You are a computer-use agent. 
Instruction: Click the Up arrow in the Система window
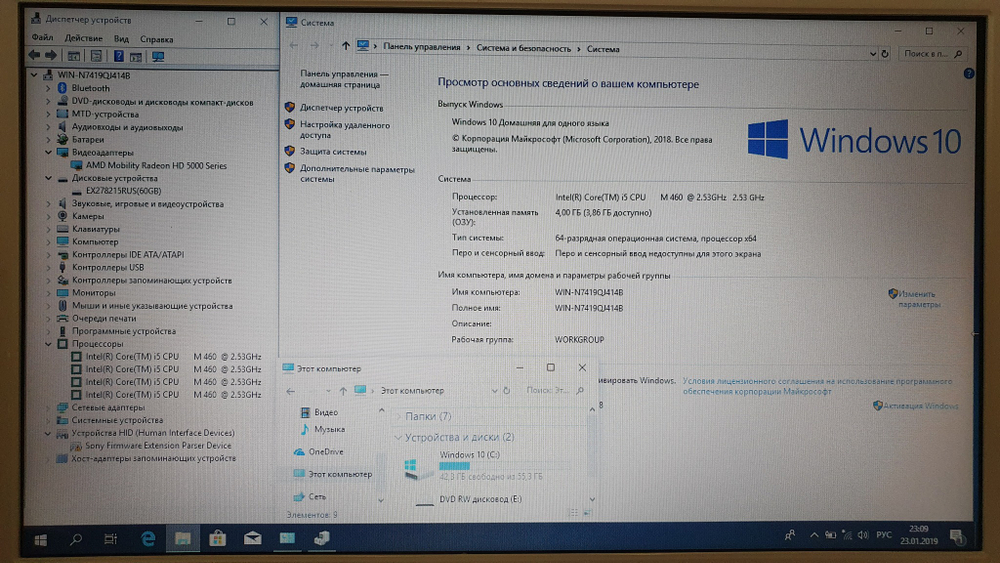coord(346,46)
